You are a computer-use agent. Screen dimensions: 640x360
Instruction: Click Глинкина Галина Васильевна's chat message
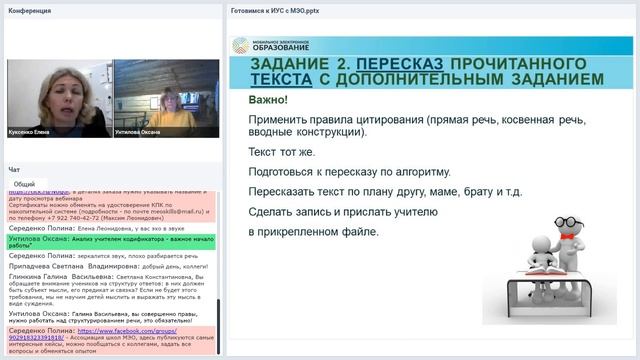[107, 290]
